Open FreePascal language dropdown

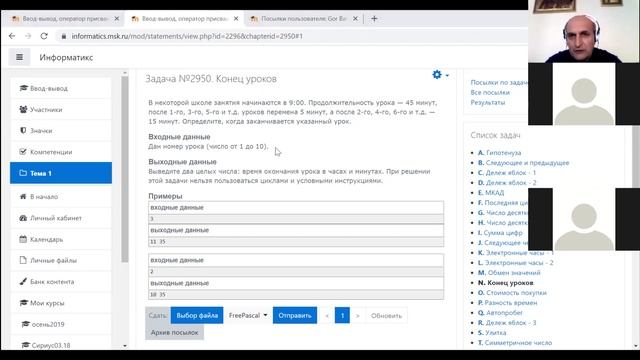click(248, 316)
